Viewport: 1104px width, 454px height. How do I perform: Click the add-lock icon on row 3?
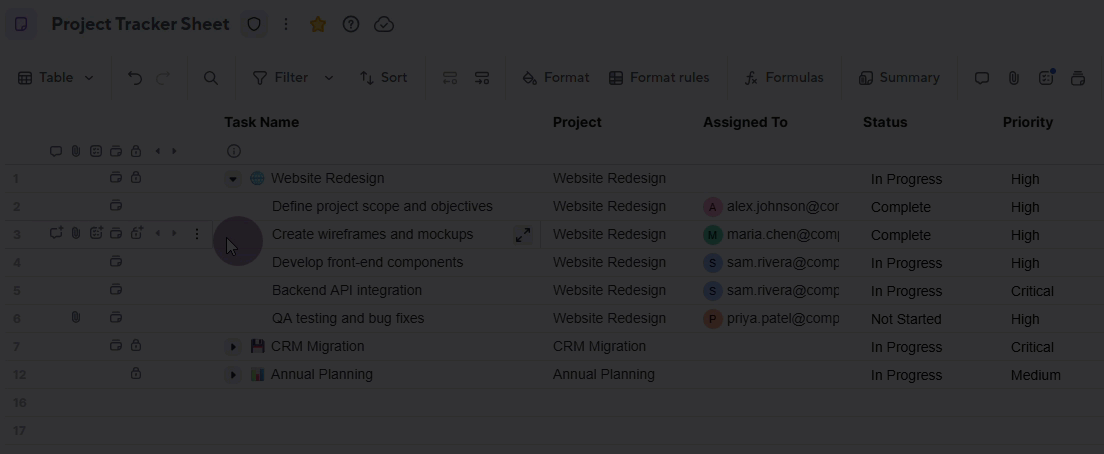137,233
